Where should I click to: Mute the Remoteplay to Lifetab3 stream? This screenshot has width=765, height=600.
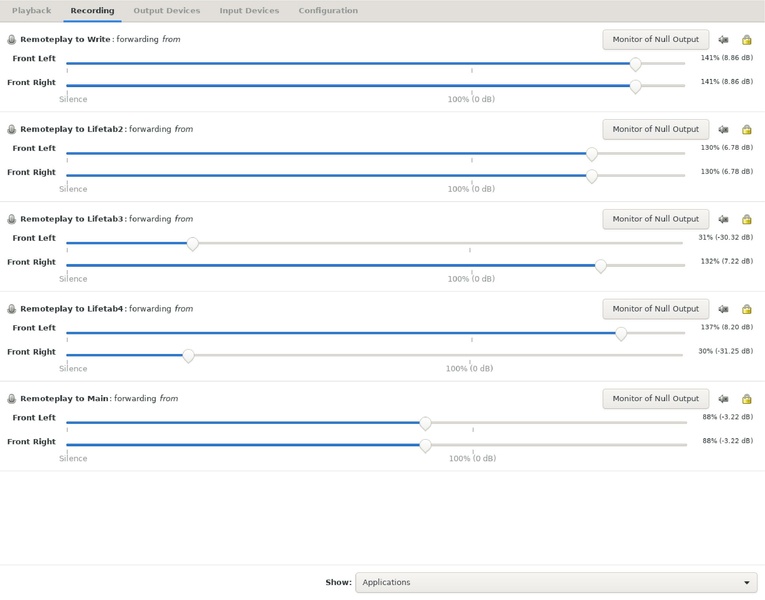tap(723, 220)
